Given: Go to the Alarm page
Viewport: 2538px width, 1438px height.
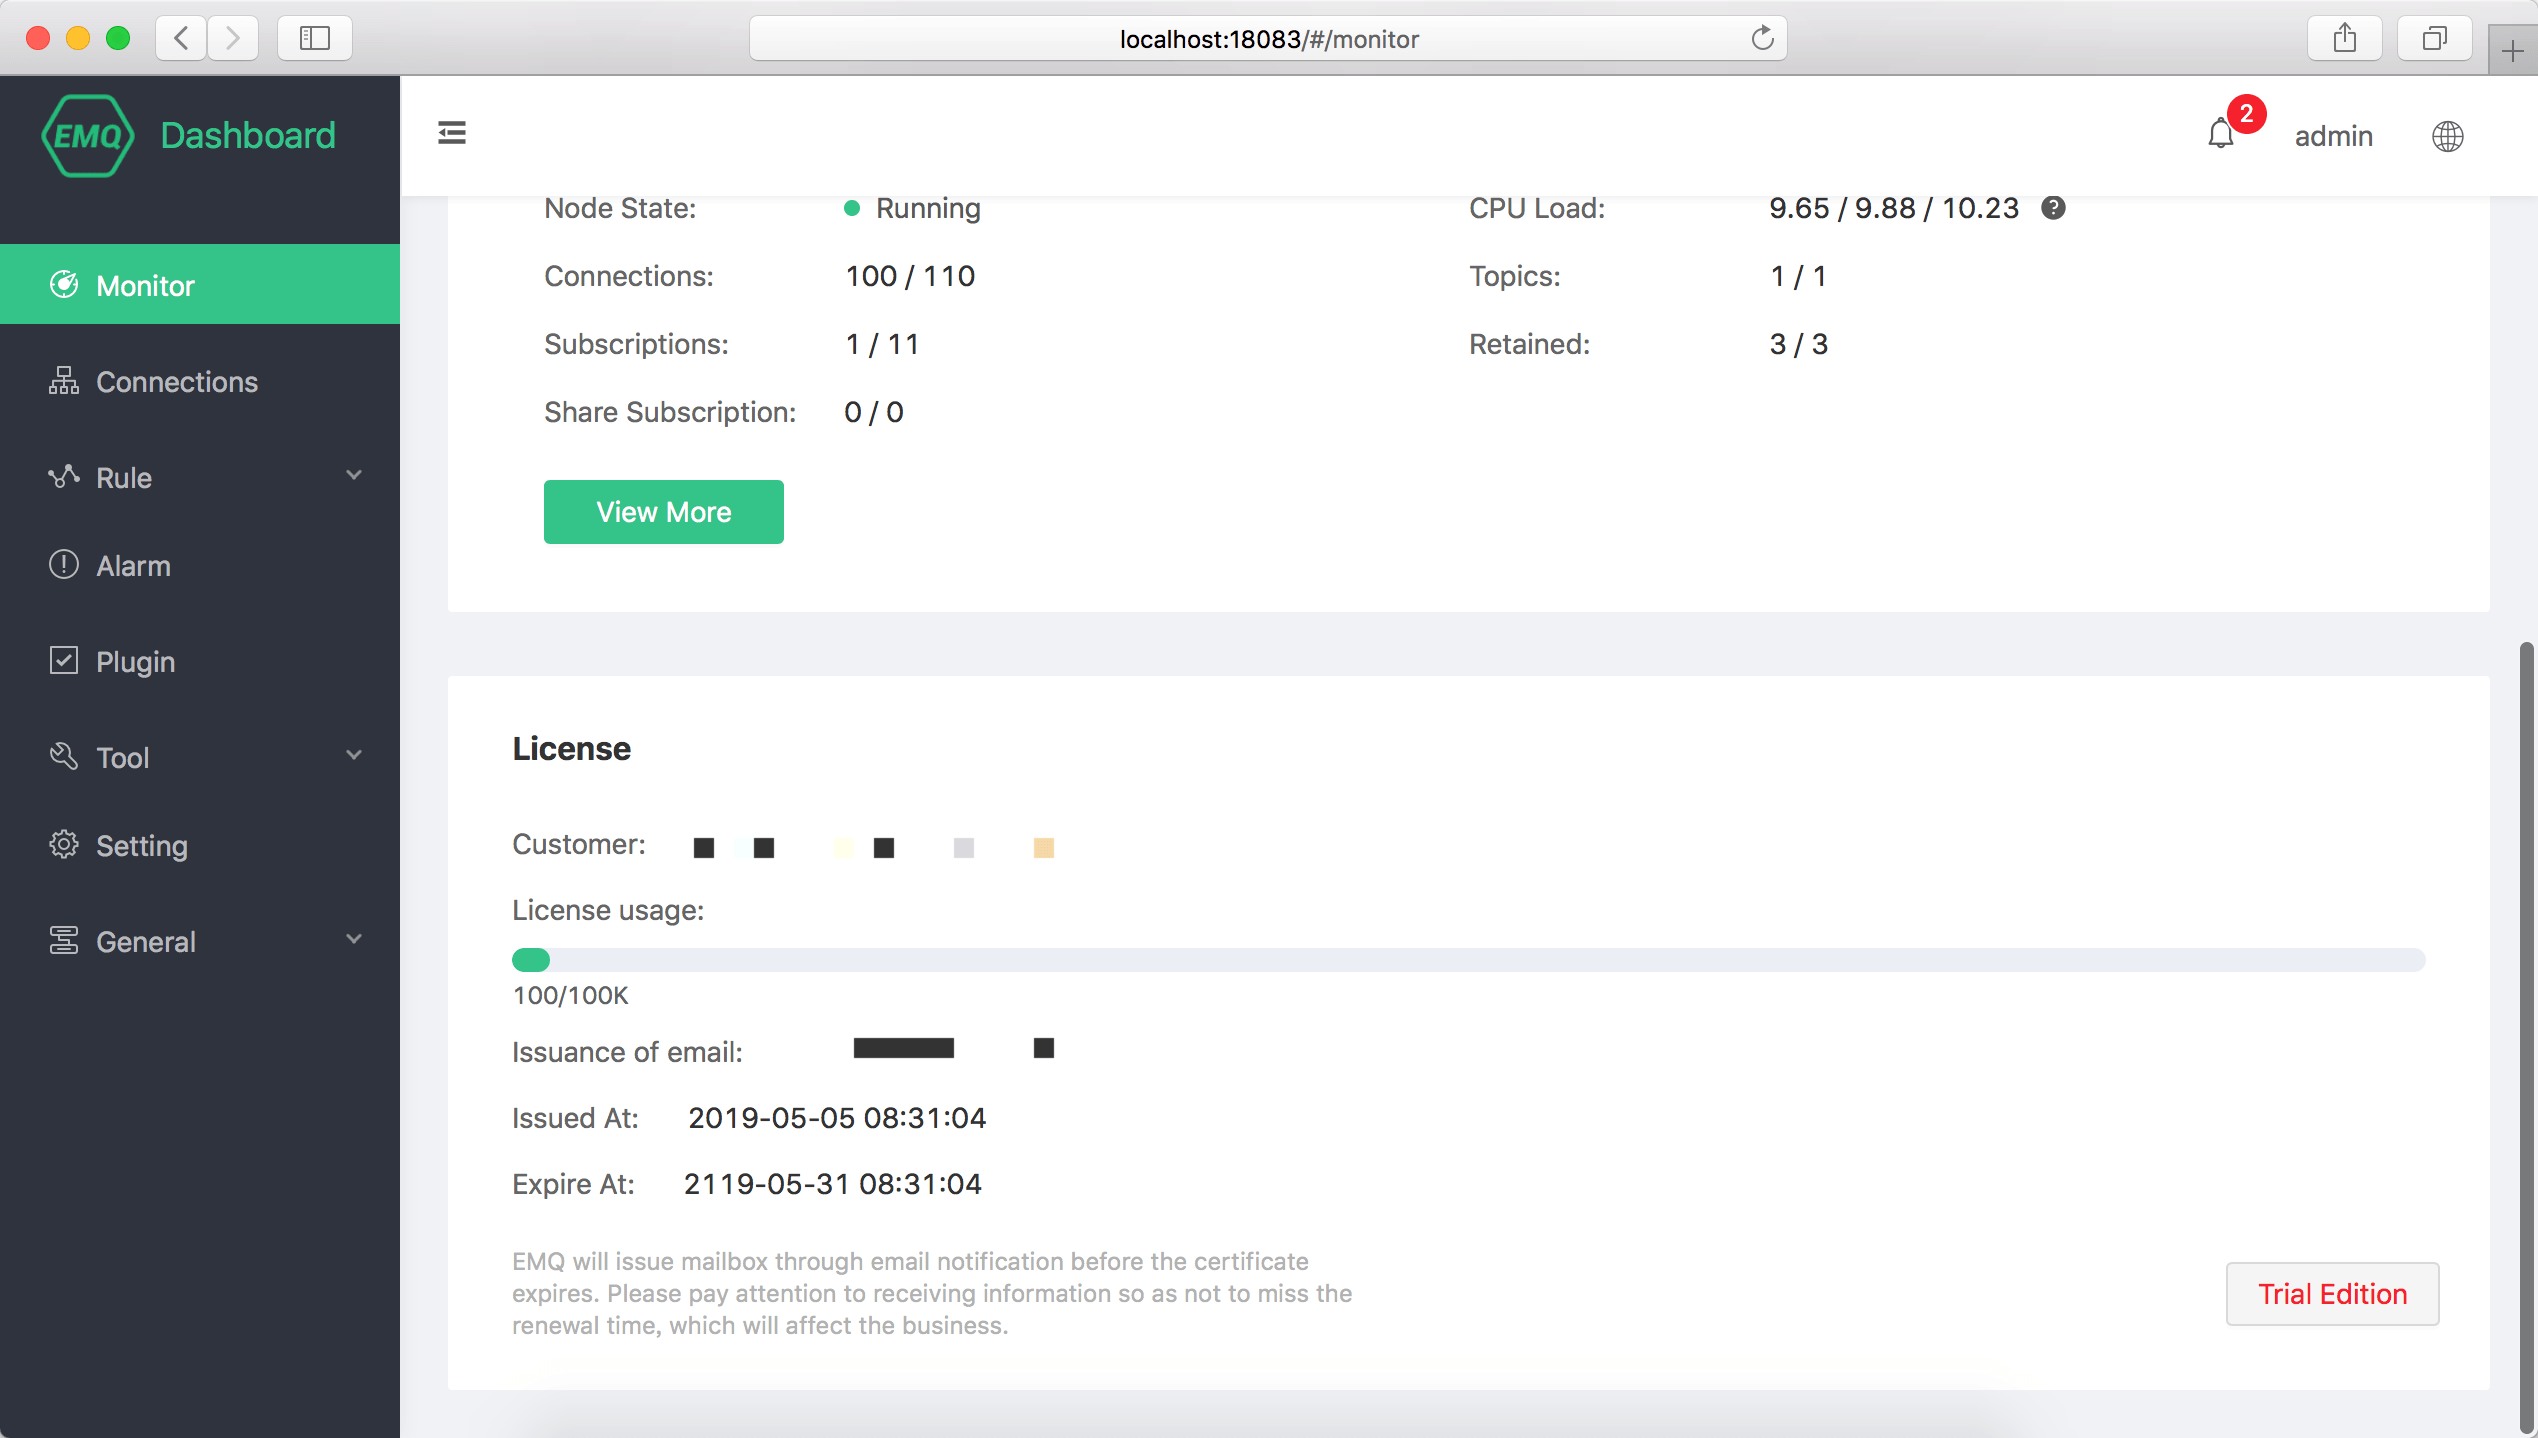Looking at the screenshot, I should tap(133, 566).
